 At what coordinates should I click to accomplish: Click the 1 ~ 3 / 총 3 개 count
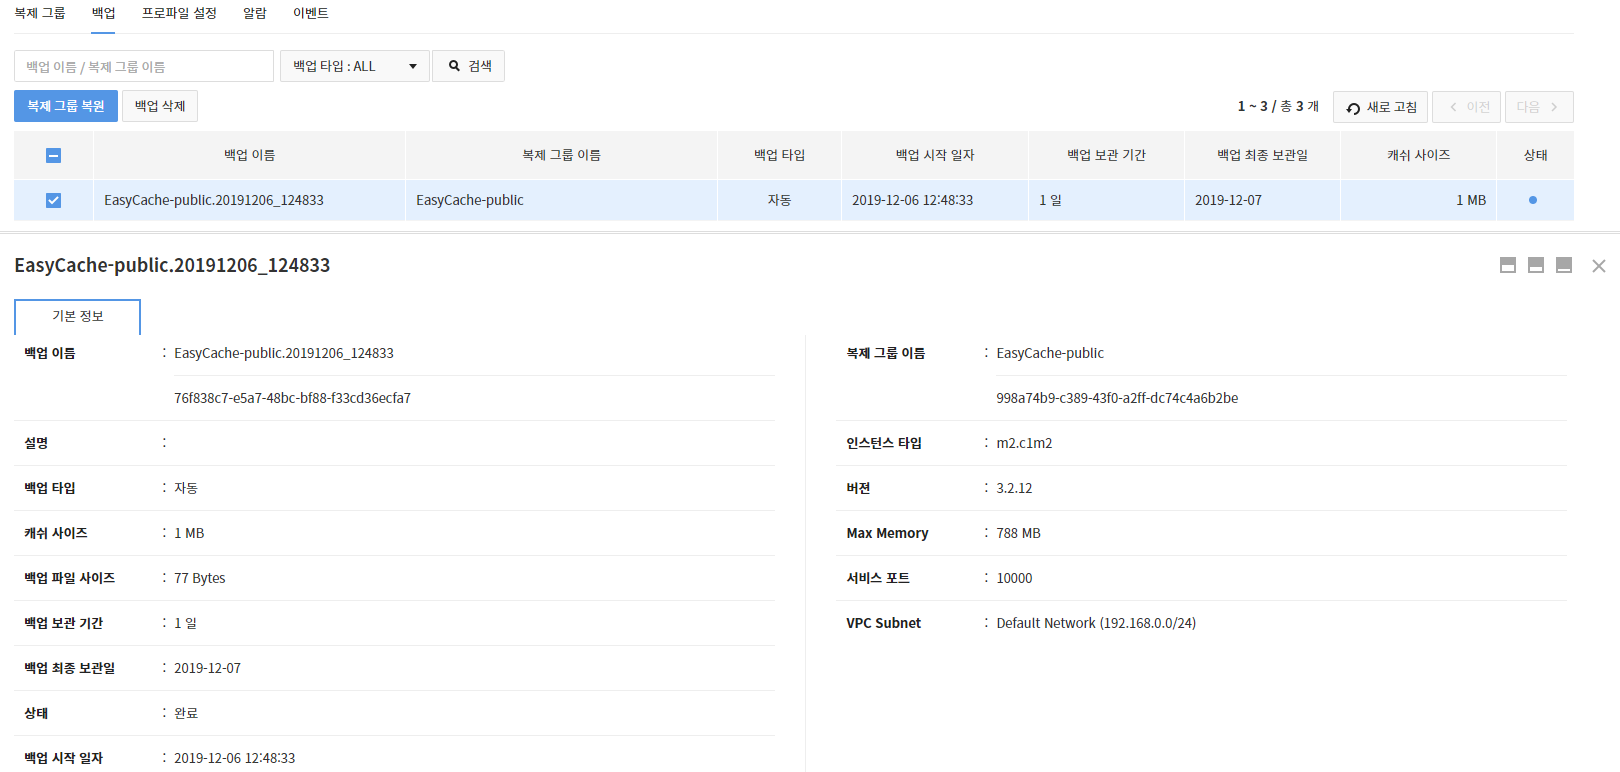pyautogui.click(x=1278, y=106)
